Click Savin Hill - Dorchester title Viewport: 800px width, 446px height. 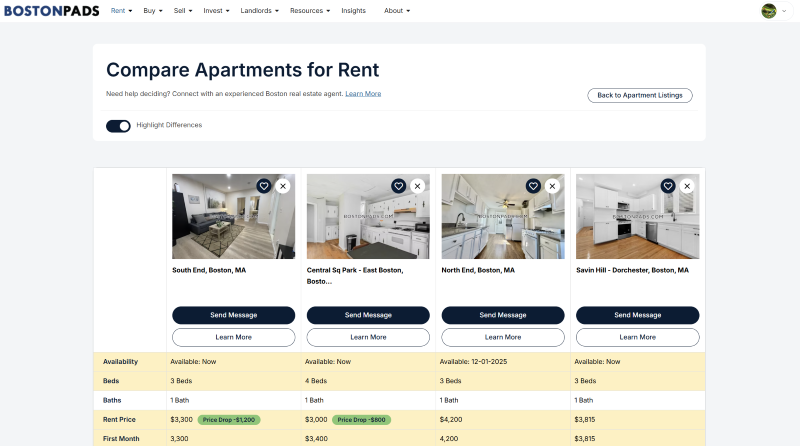(x=632, y=270)
